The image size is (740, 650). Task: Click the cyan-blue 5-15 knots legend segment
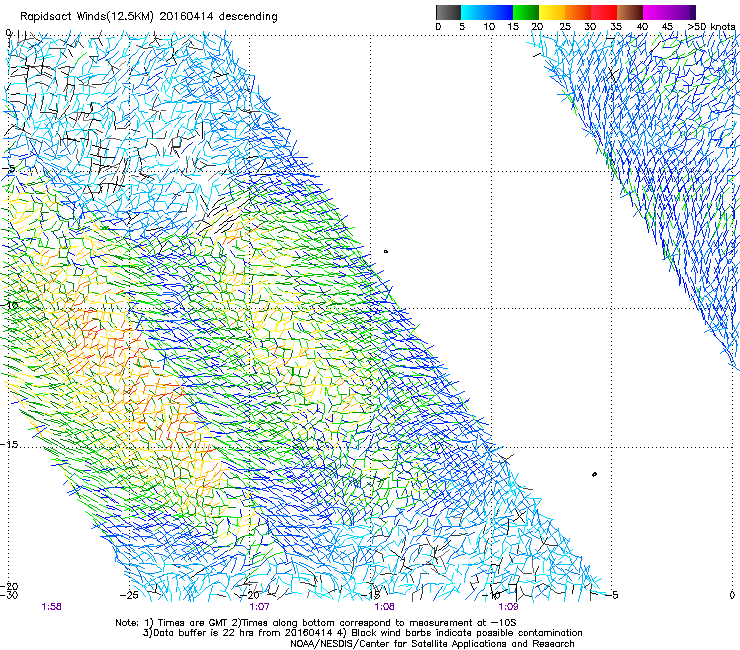pyautogui.click(x=487, y=12)
